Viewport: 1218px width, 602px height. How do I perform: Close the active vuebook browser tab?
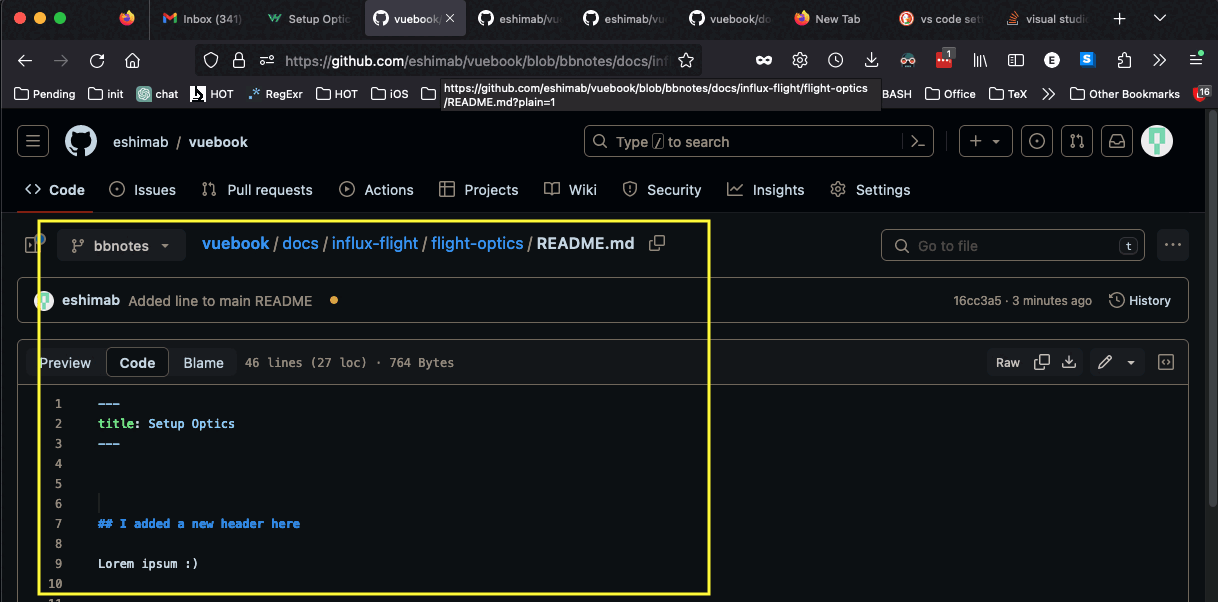[x=450, y=18]
